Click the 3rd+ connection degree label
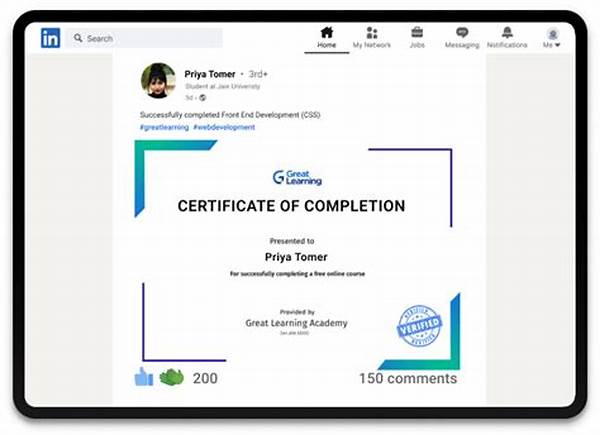The image size is (600, 435). [258, 74]
